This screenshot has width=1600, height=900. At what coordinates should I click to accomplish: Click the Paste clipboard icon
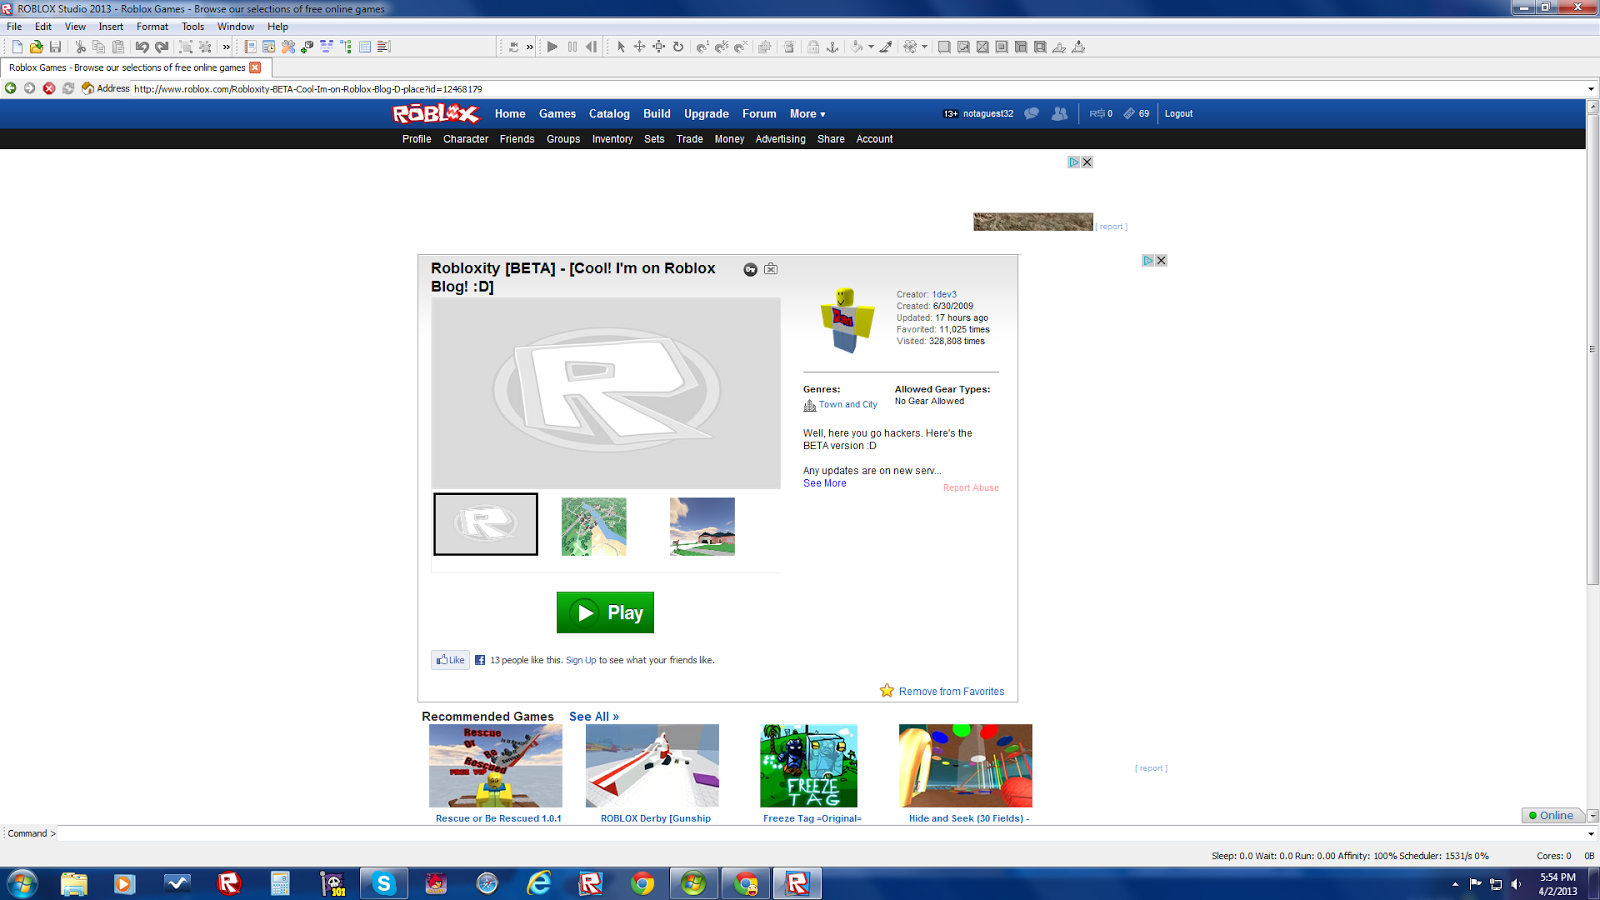tap(118, 47)
